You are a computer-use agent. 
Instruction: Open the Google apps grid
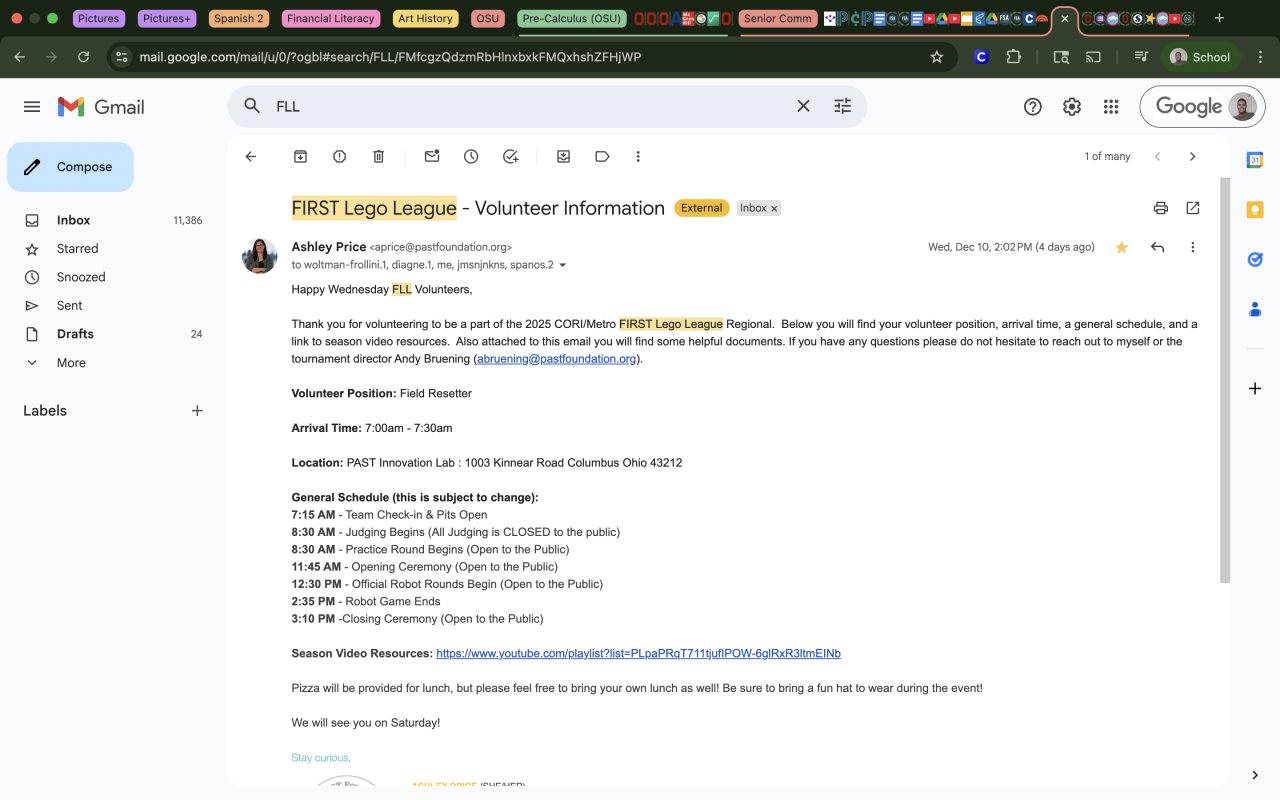[x=1110, y=107]
